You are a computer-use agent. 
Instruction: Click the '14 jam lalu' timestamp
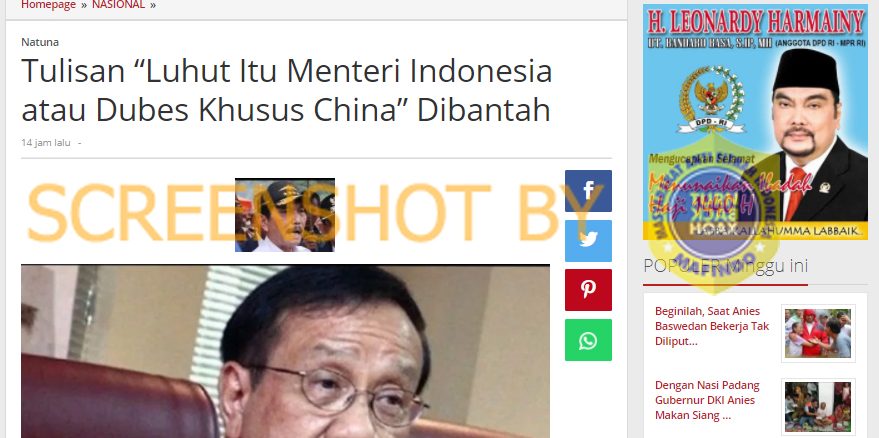coord(46,142)
